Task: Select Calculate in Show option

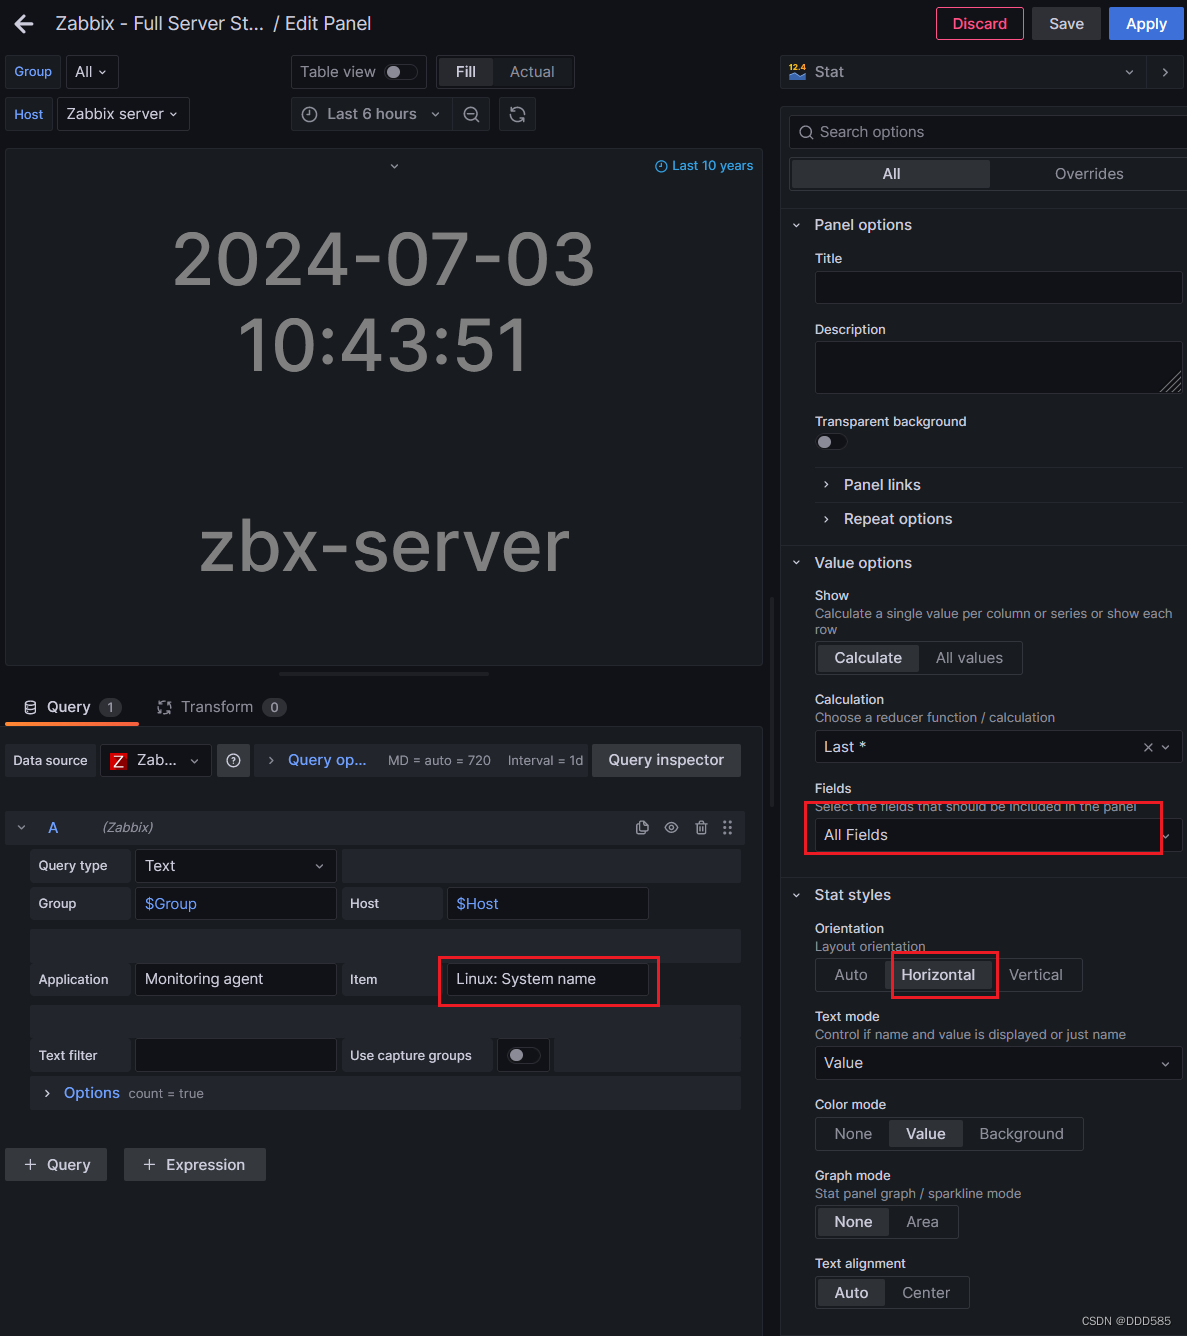Action: (x=868, y=658)
